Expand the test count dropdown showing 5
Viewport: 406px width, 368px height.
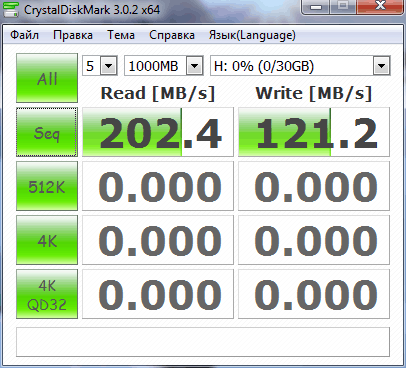109,66
